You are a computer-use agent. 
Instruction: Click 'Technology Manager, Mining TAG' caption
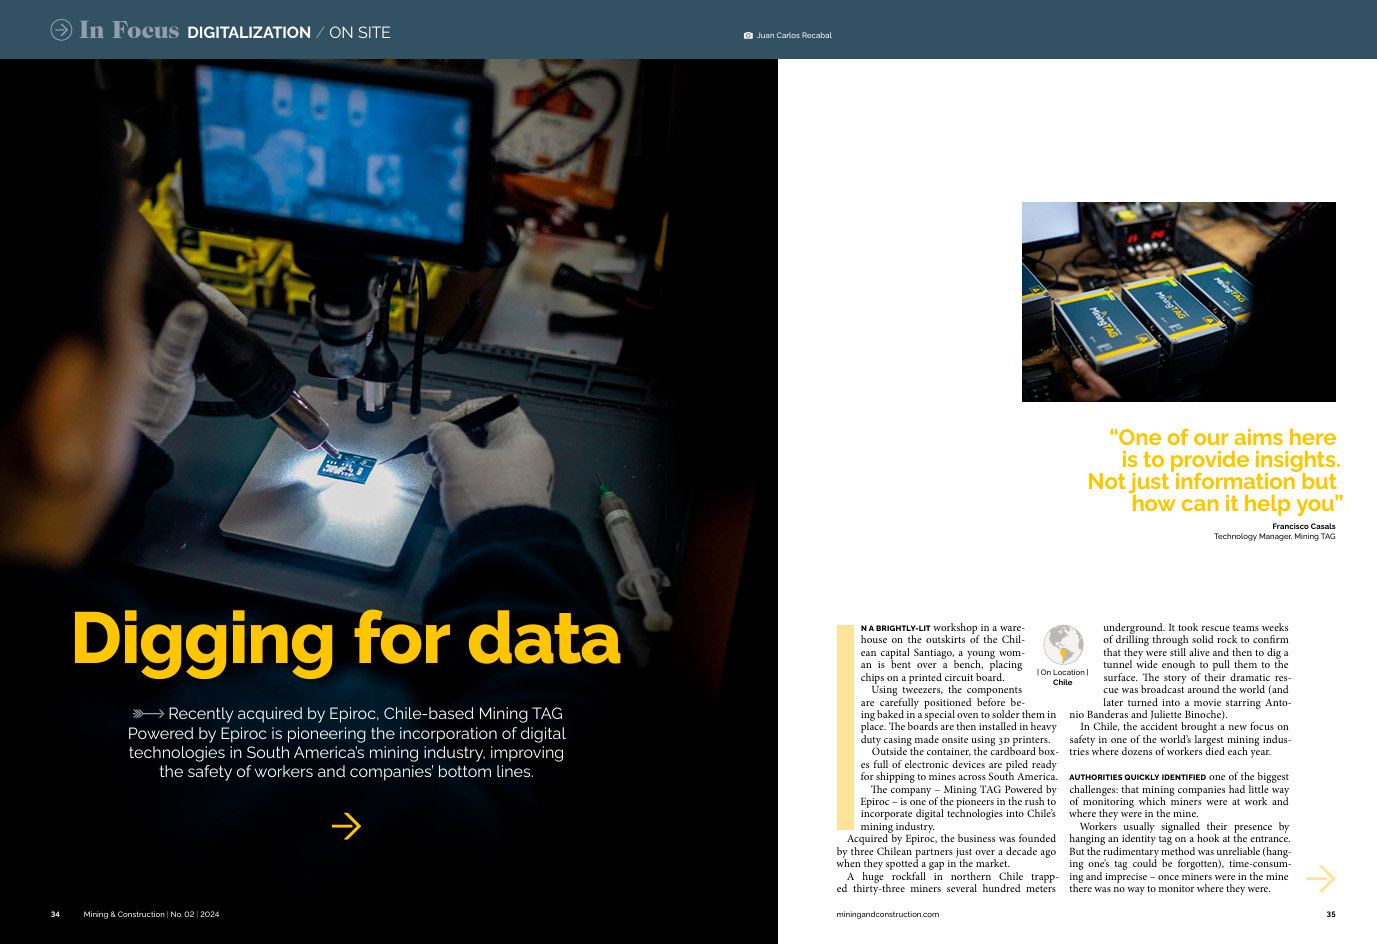(x=1275, y=536)
